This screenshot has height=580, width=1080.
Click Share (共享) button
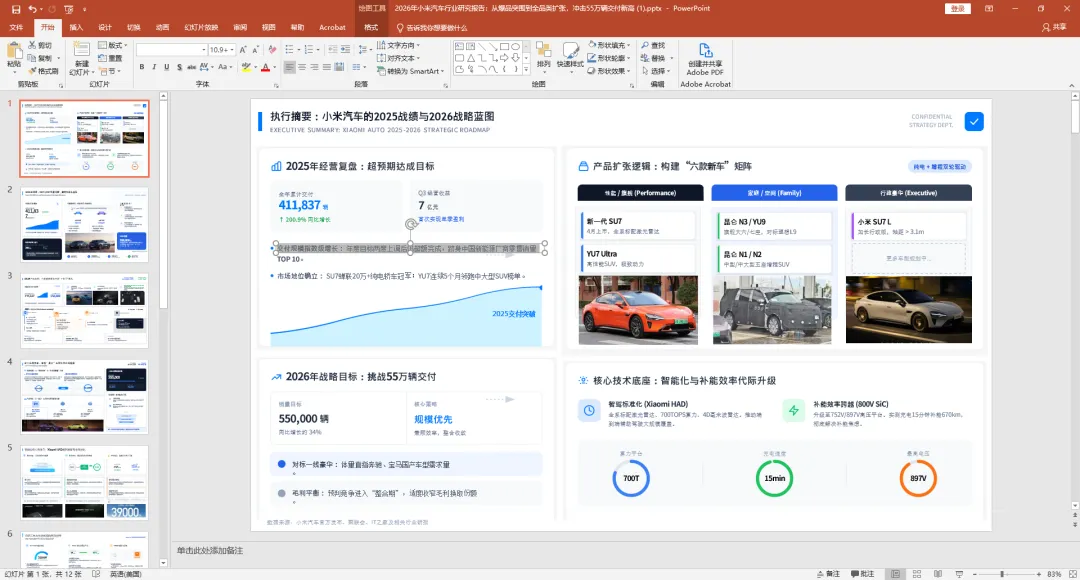[1054, 28]
